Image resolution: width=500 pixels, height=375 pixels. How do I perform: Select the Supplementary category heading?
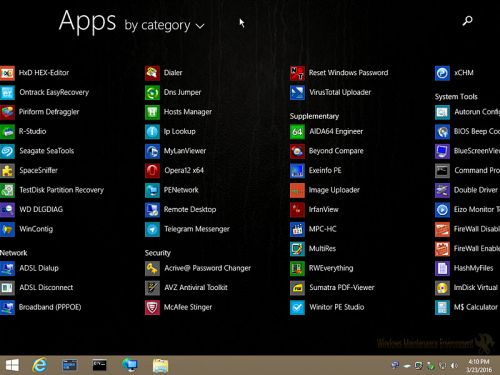pyautogui.click(x=314, y=116)
